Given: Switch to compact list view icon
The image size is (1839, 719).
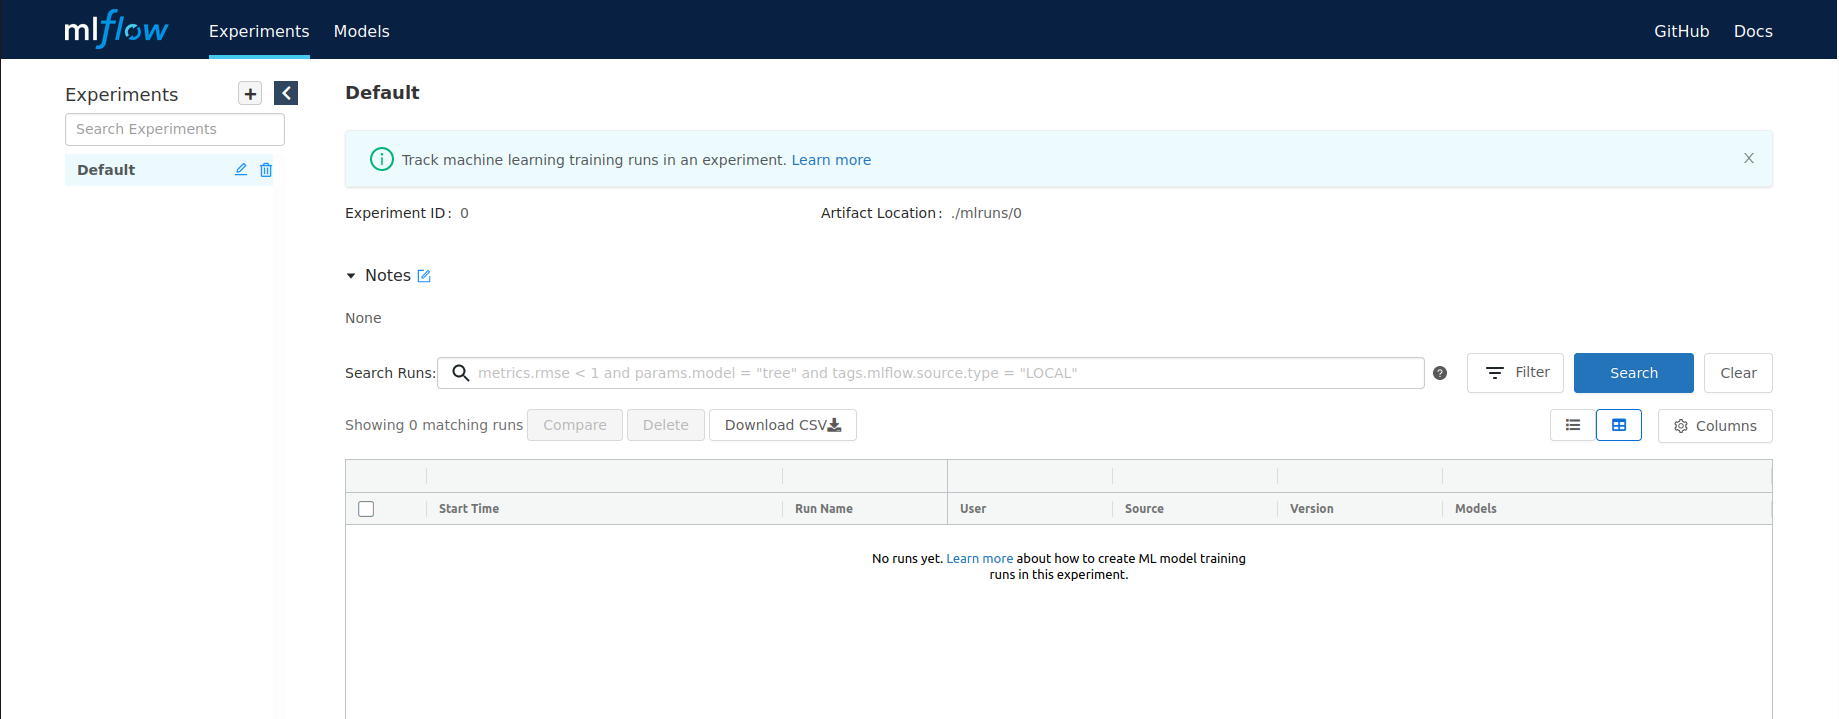Looking at the screenshot, I should coord(1573,425).
